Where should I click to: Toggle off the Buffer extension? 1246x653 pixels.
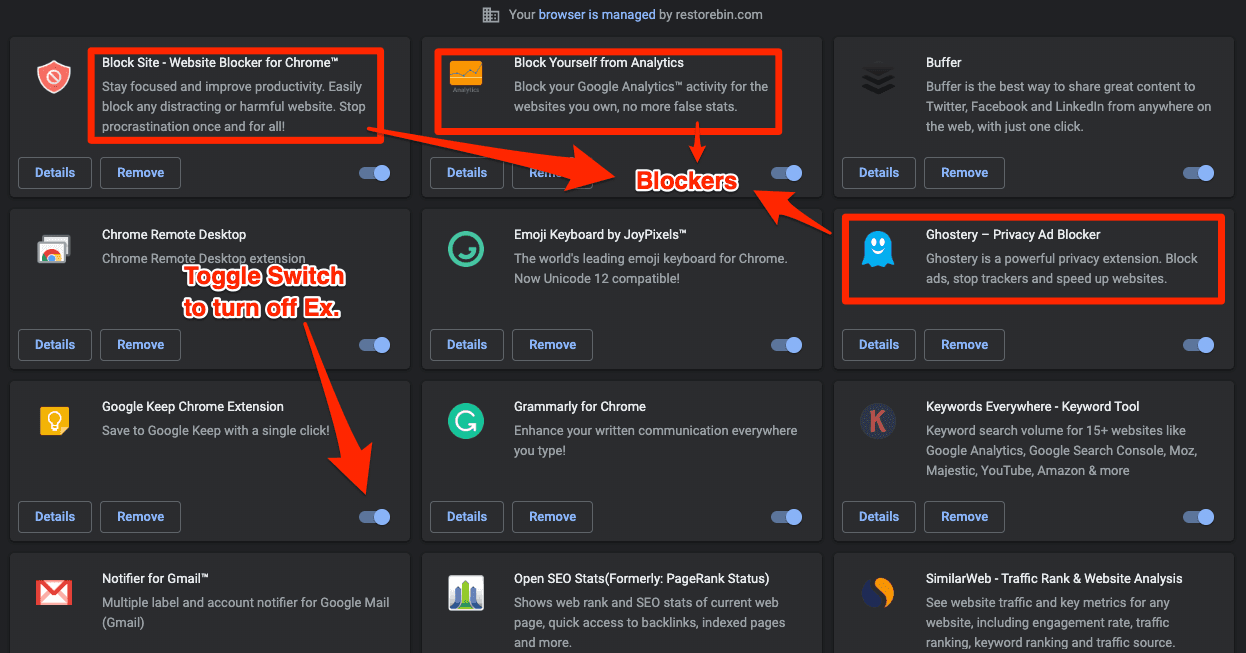click(x=1199, y=173)
